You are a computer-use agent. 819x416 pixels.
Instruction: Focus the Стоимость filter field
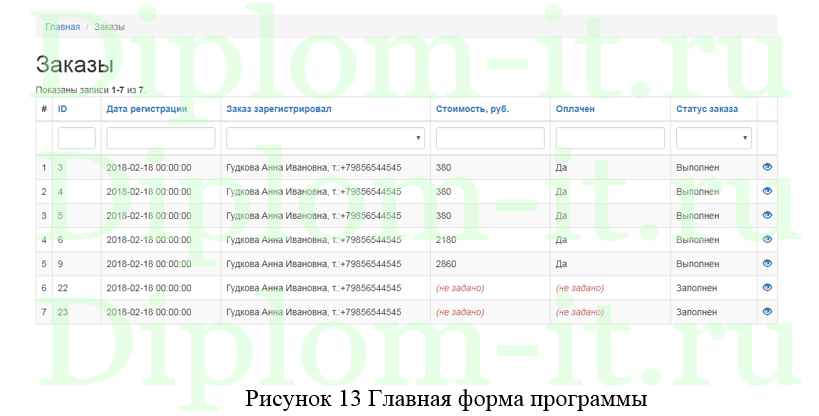tap(490, 138)
